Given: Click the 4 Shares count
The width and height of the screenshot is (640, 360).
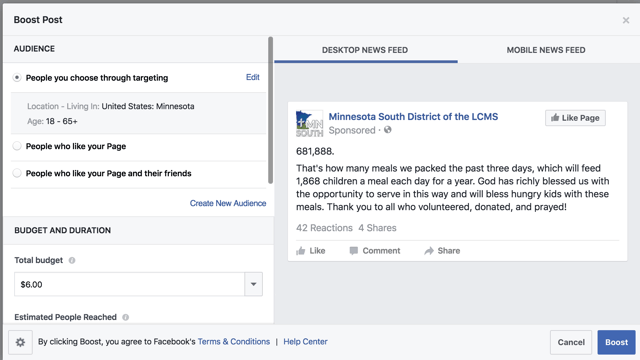Looking at the screenshot, I should click(377, 228).
